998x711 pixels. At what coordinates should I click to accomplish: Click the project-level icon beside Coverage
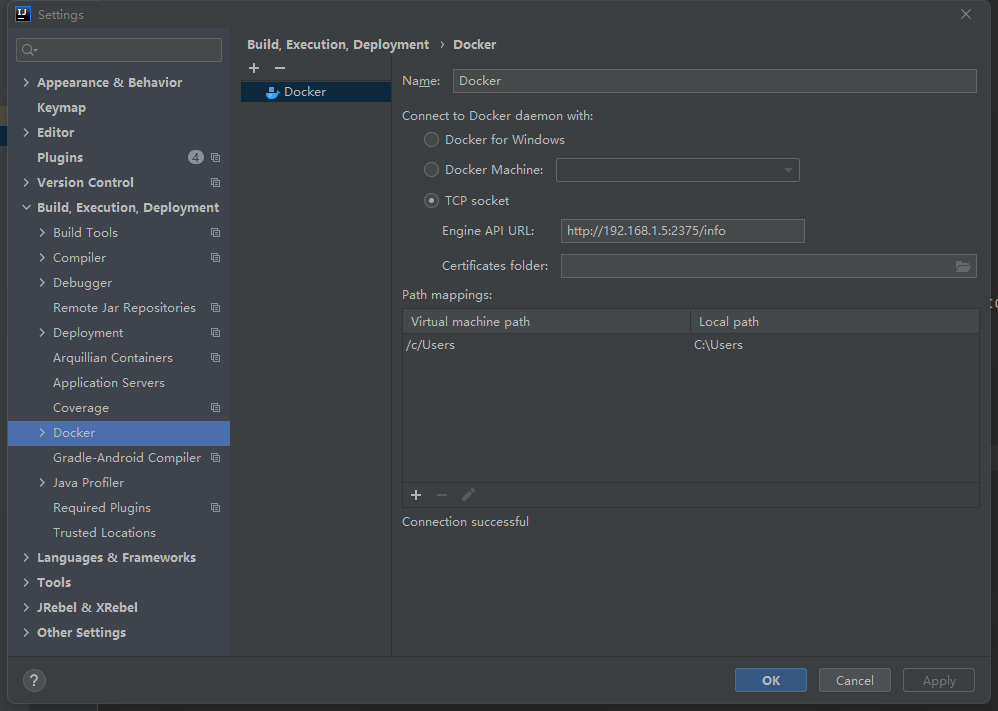(x=215, y=407)
